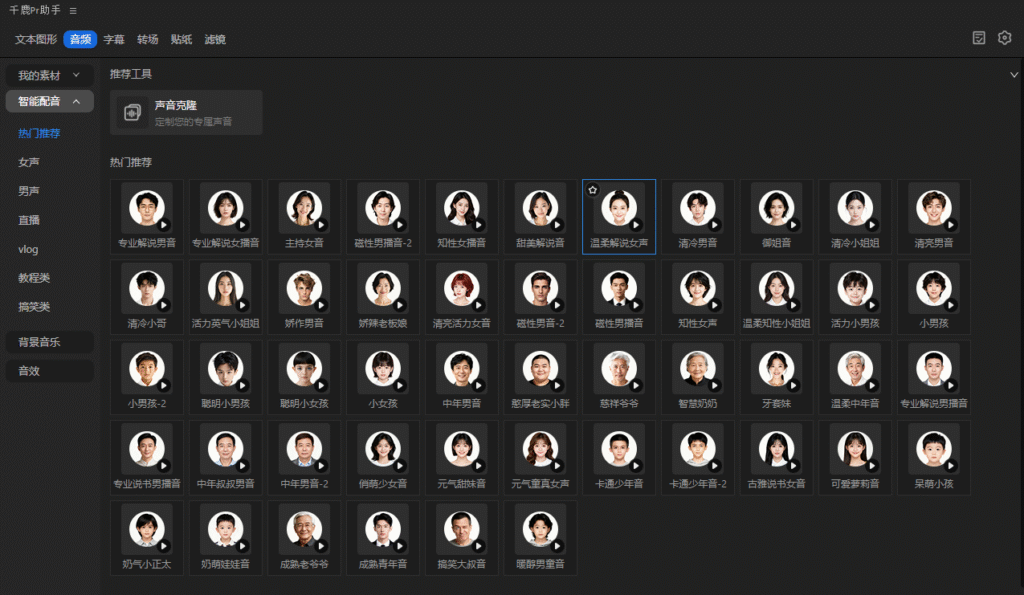Open the 滤镜 tab
Viewport: 1024px width, 595px height.
coord(215,40)
